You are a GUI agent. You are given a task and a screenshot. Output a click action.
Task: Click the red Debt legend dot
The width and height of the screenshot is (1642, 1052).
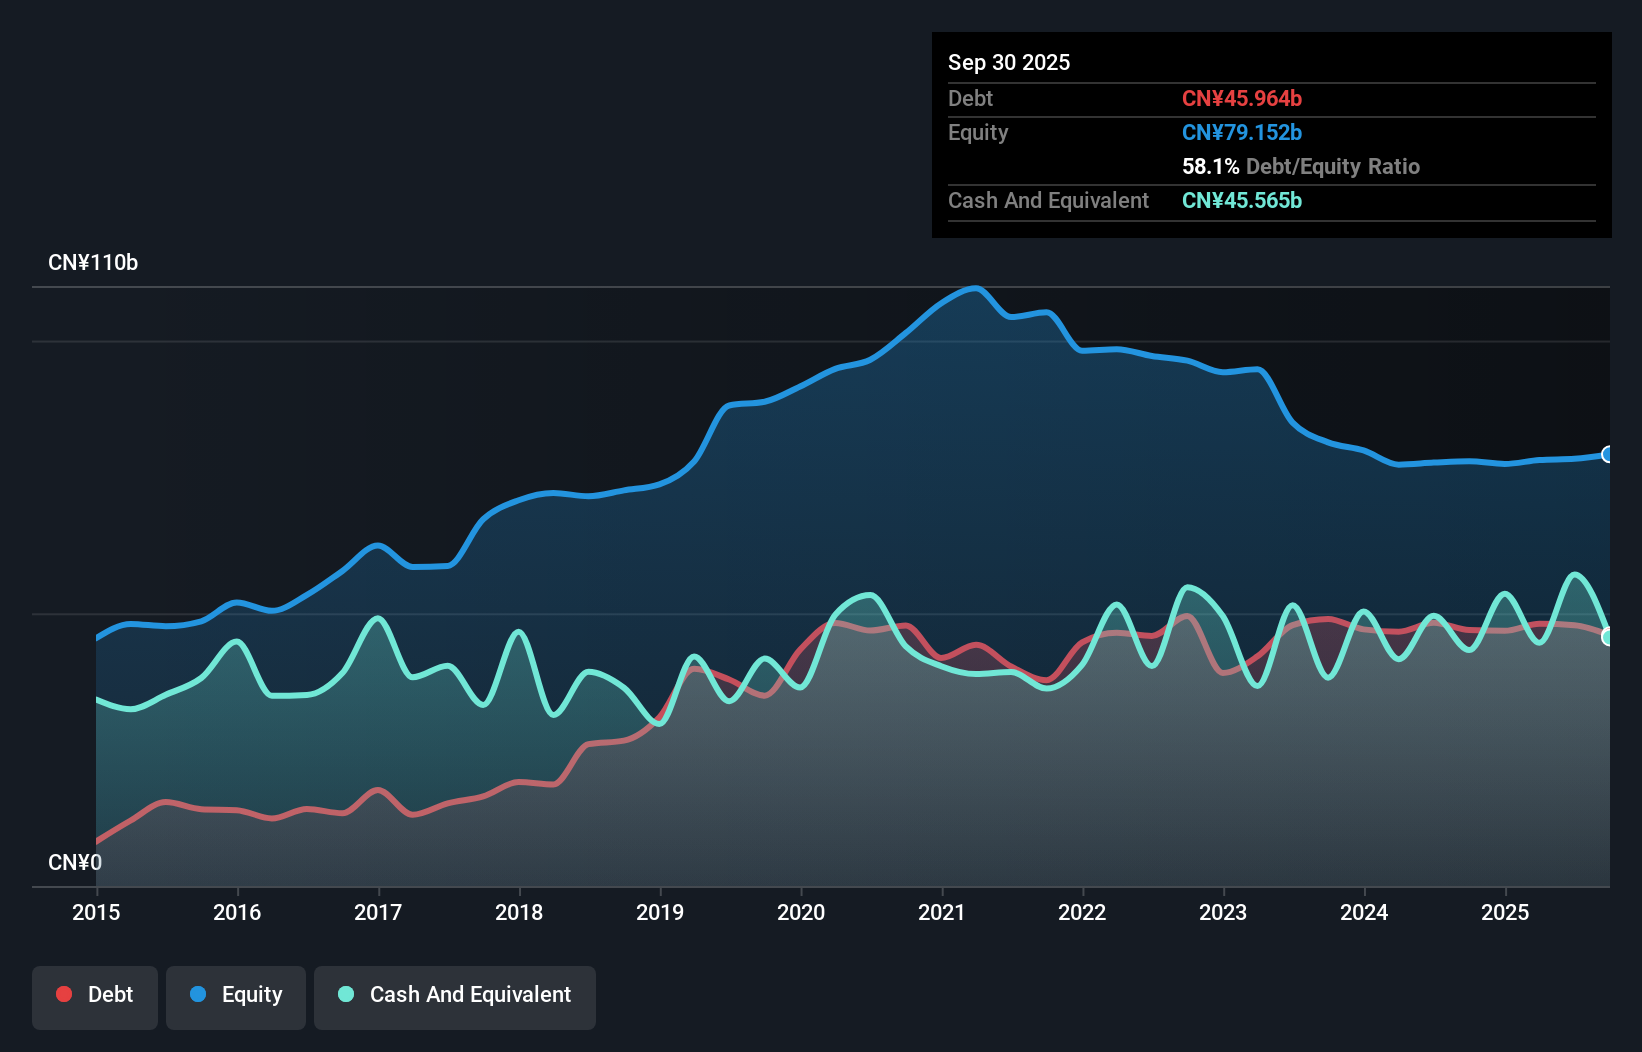pyautogui.click(x=63, y=994)
